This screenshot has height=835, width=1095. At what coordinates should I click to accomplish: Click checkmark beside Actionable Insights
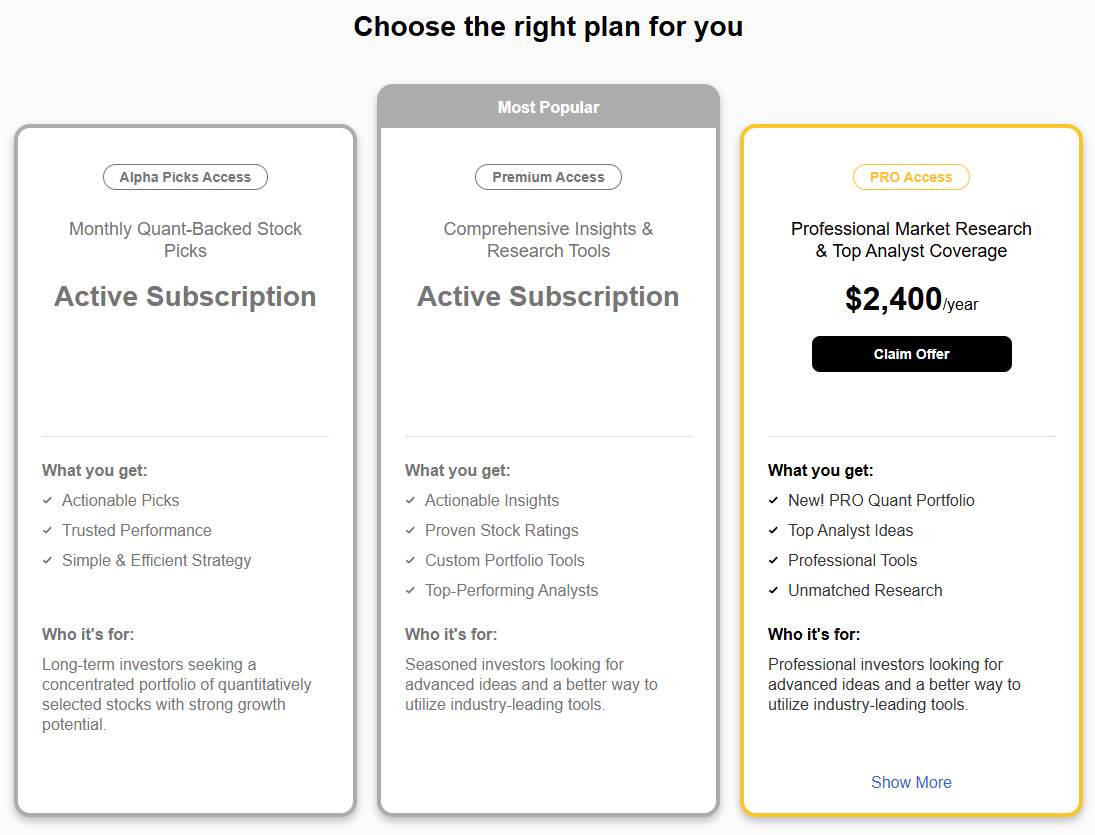click(411, 500)
